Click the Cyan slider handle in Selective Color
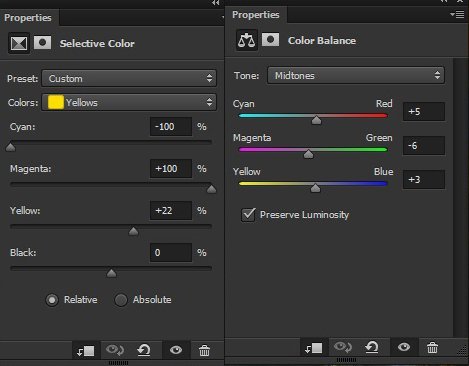Viewport: 469px width, 366px height. [11, 147]
